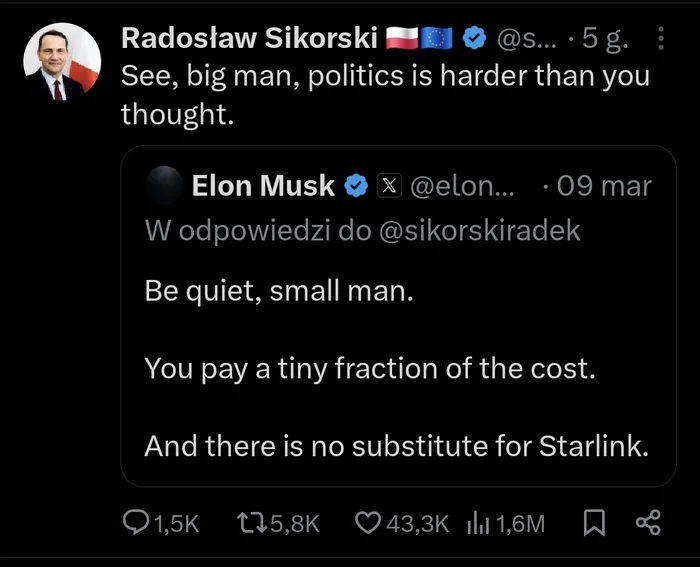Screen dimensions: 700x567
Task: Open the three-dot more options menu
Action: click(660, 39)
